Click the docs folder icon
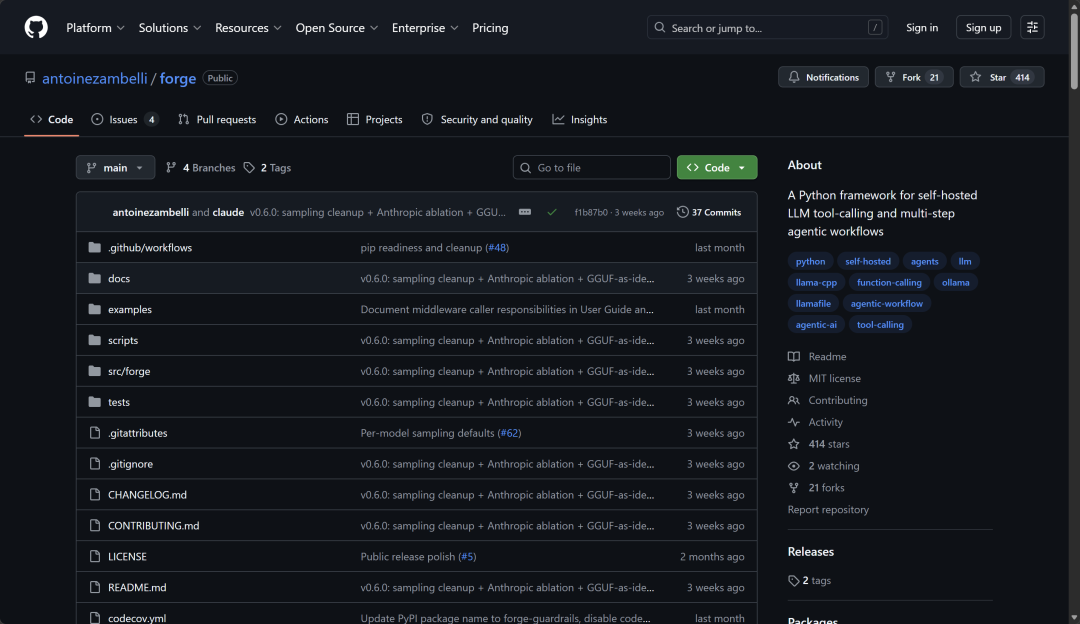 [x=94, y=278]
